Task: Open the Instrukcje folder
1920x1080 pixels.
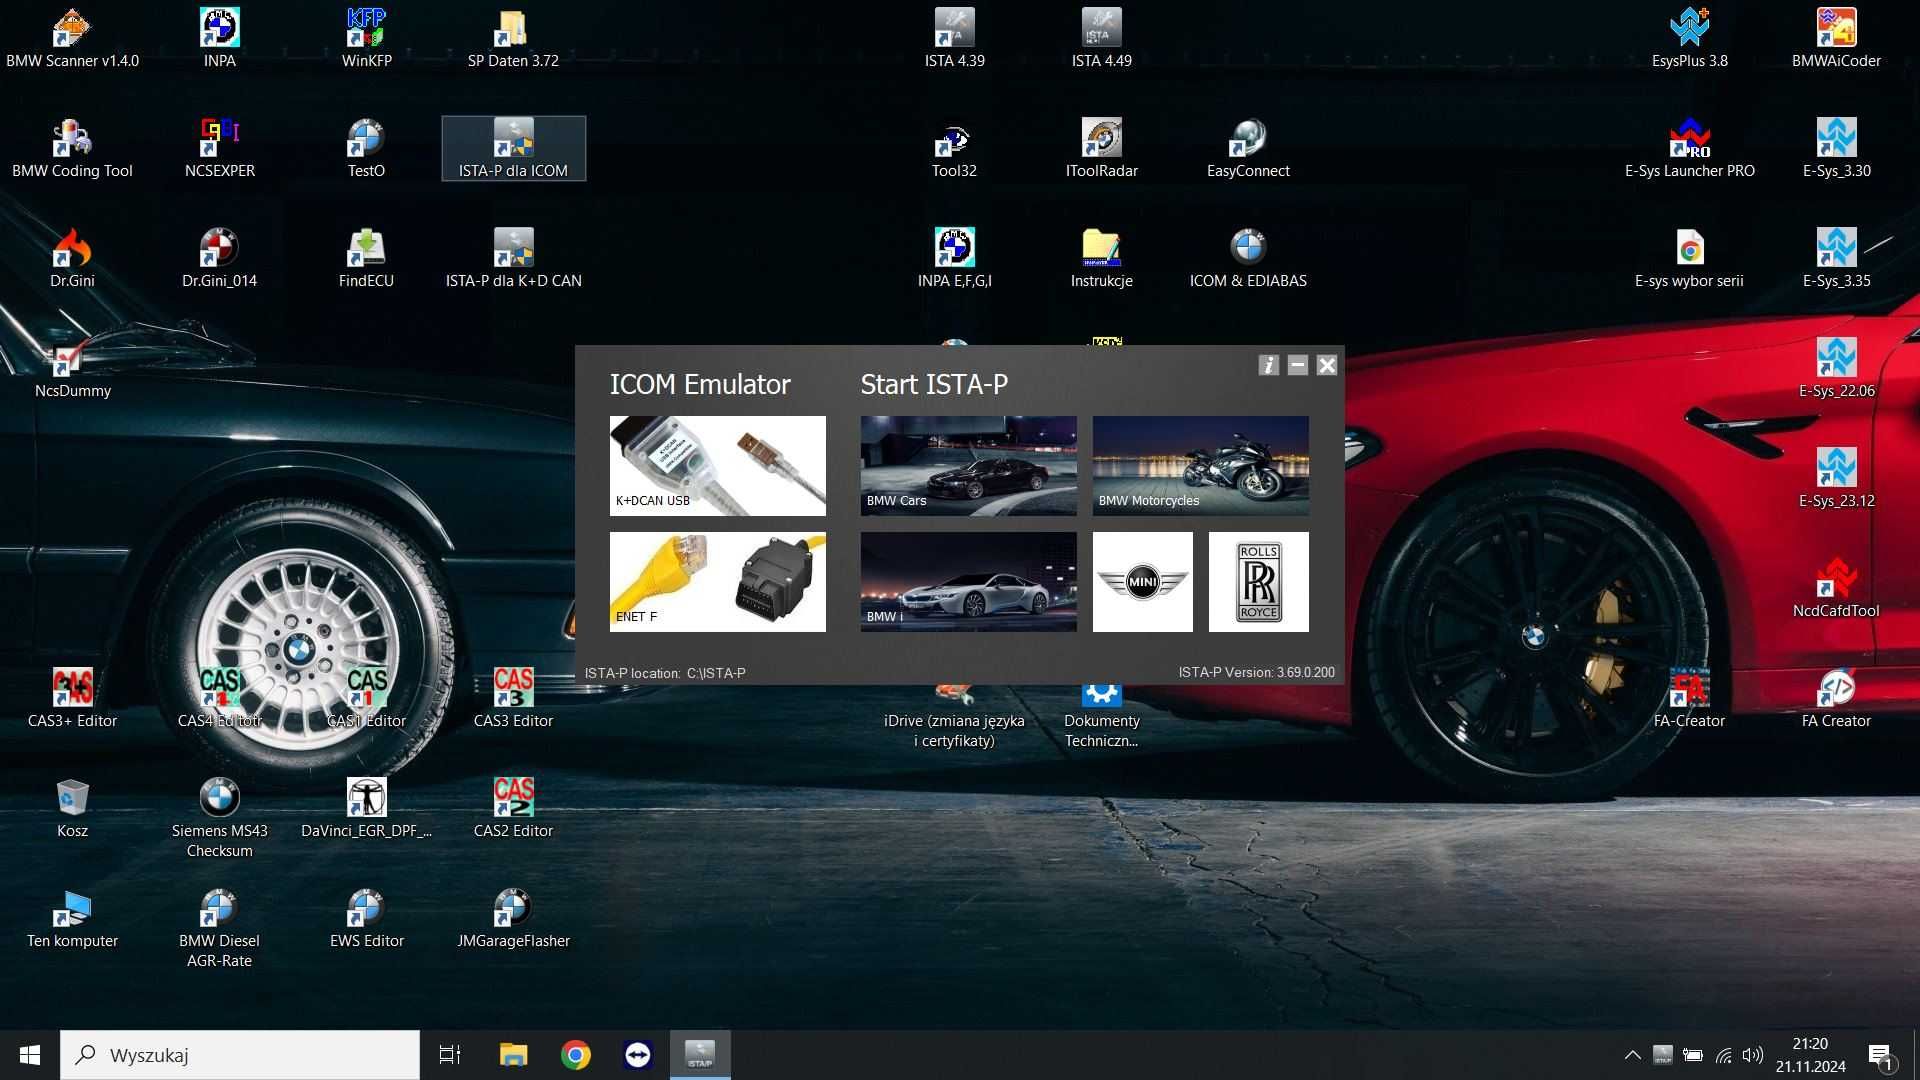Action: tap(1101, 260)
